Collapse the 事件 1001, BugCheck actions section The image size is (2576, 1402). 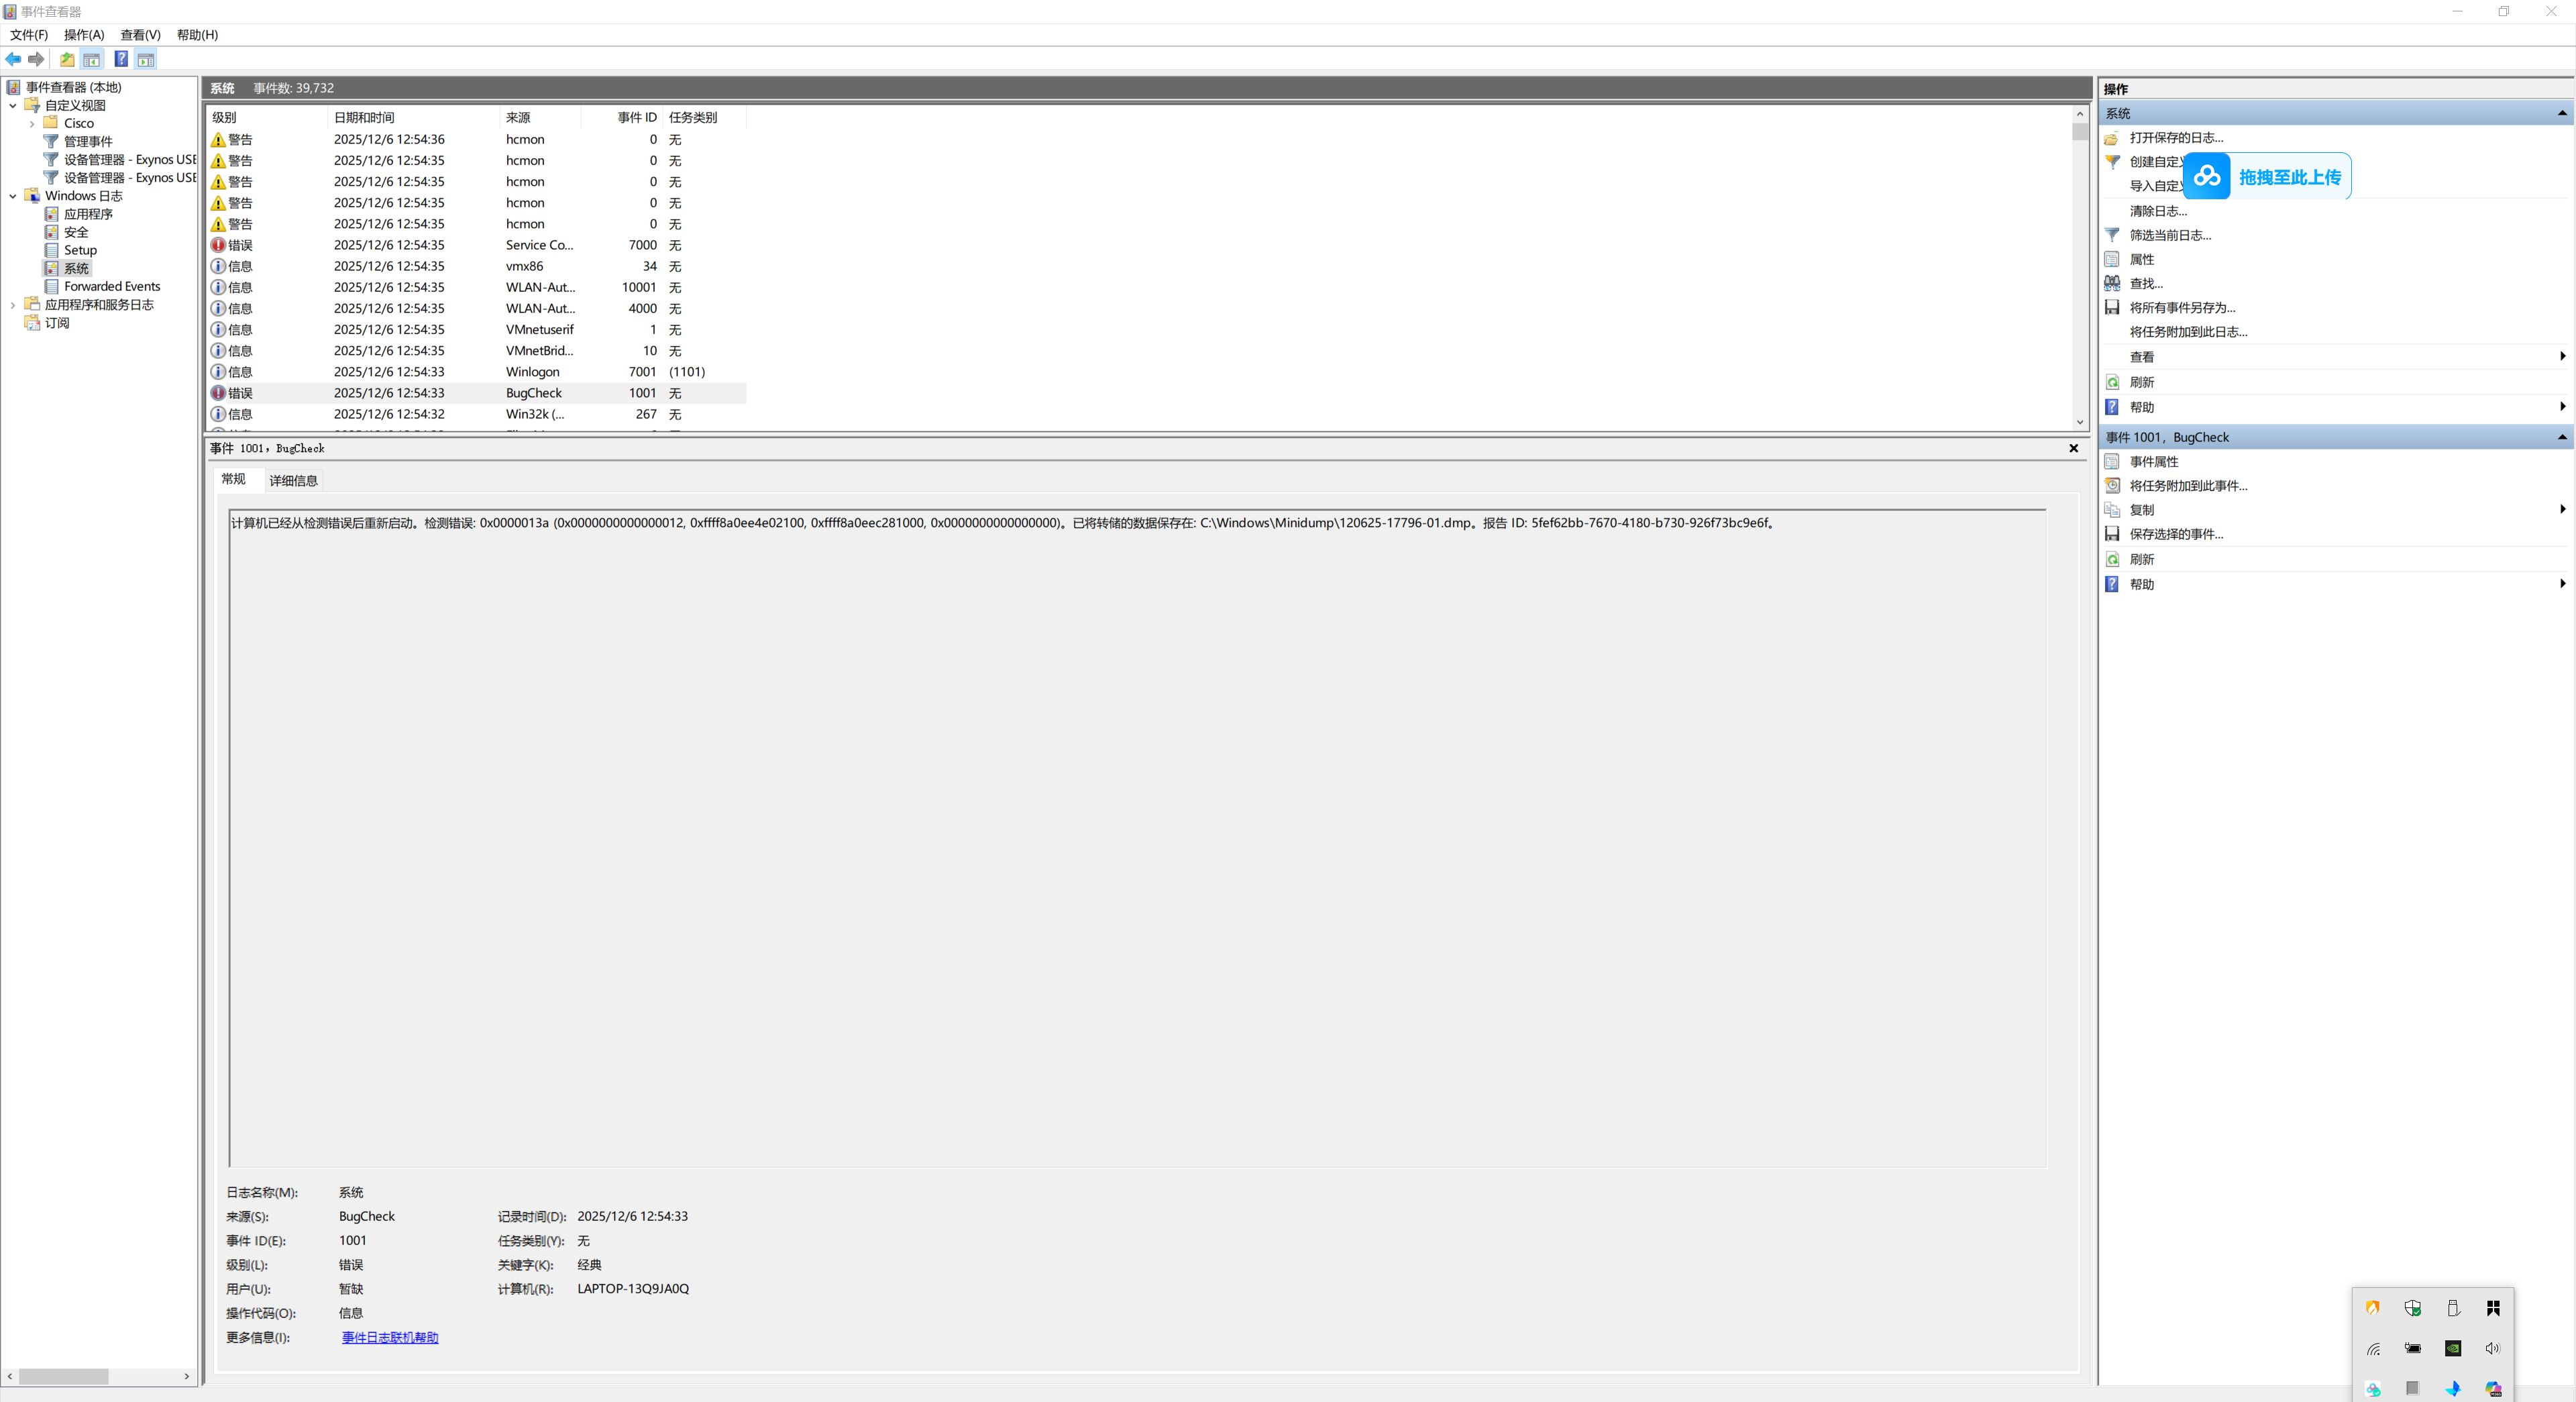coord(2562,437)
